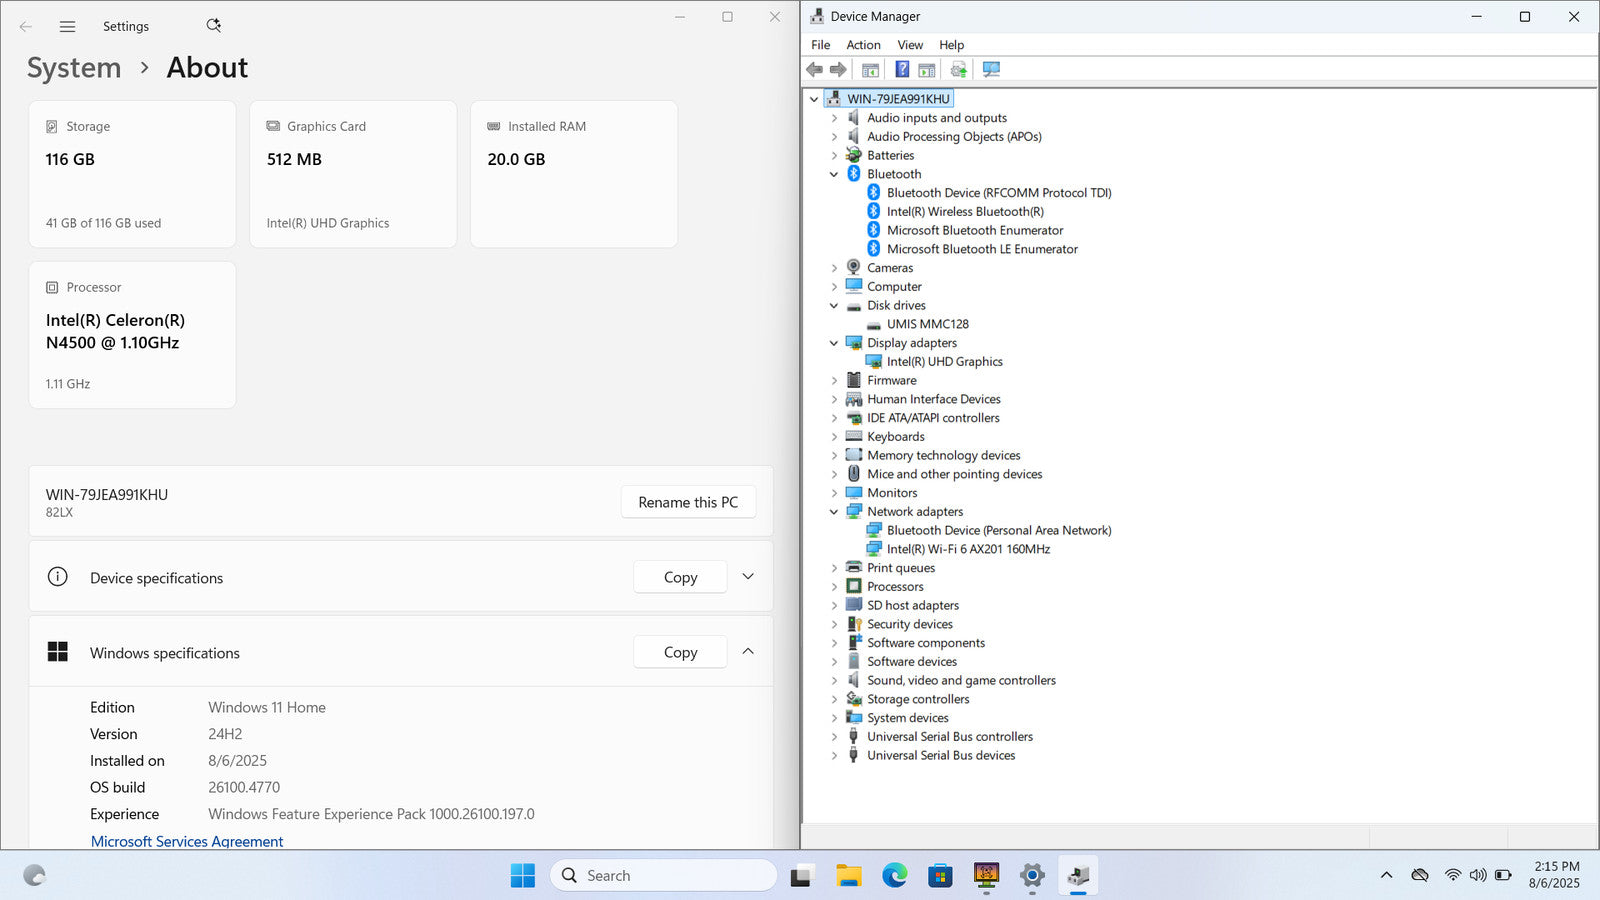Open the Action menu in Device Manager
The image size is (1600, 900).
(x=863, y=45)
